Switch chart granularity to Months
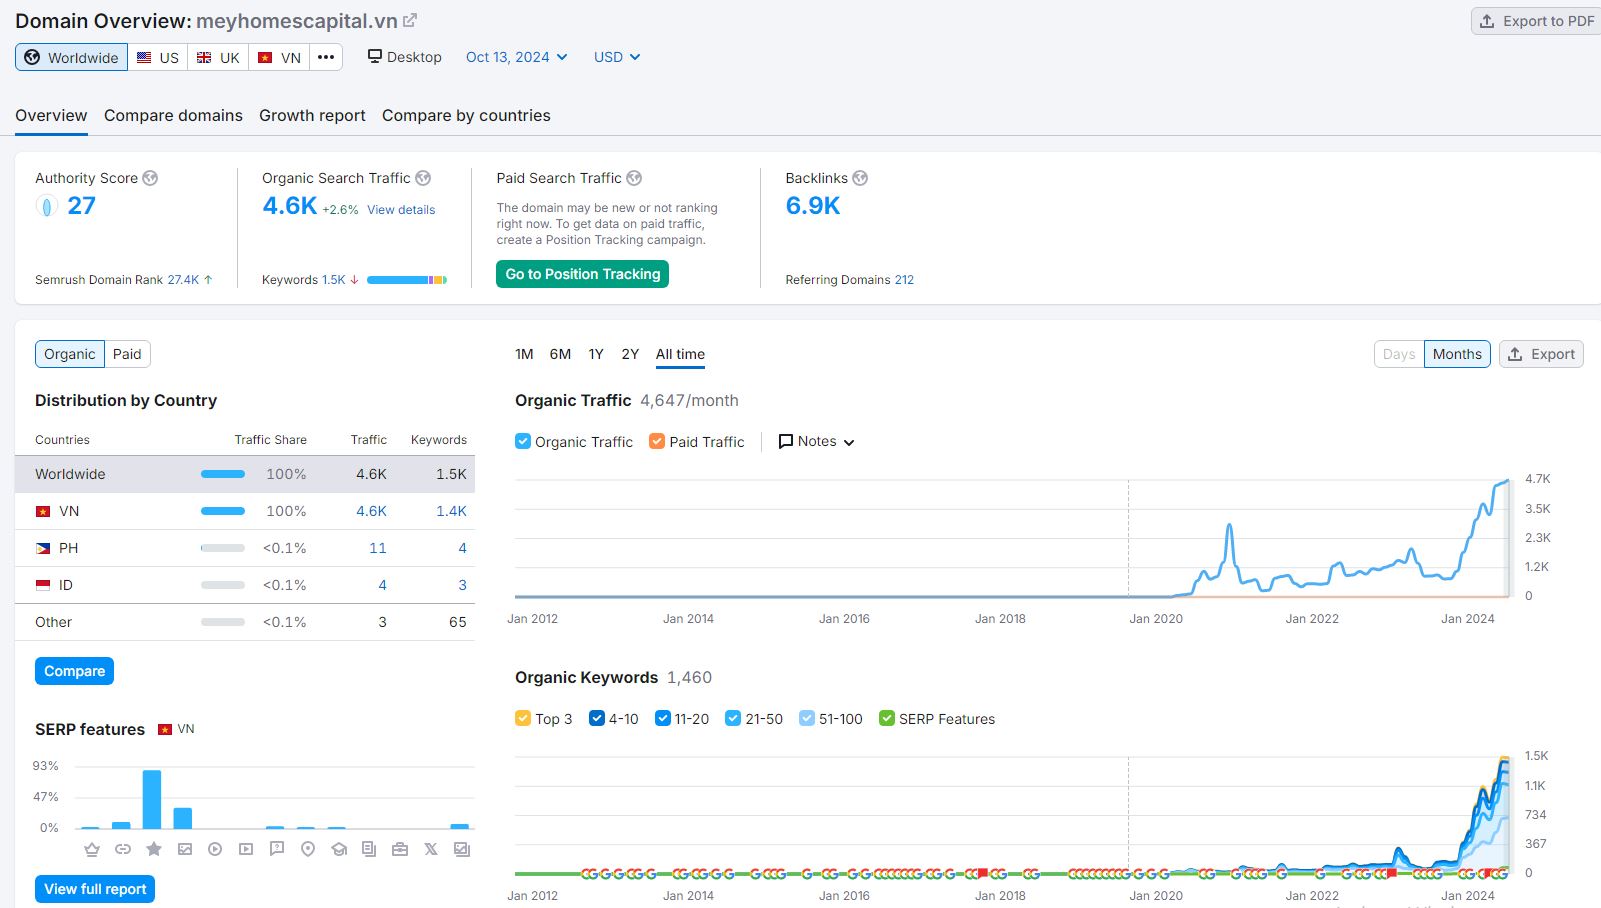Viewport: 1601px width, 908px height. coord(1457,354)
